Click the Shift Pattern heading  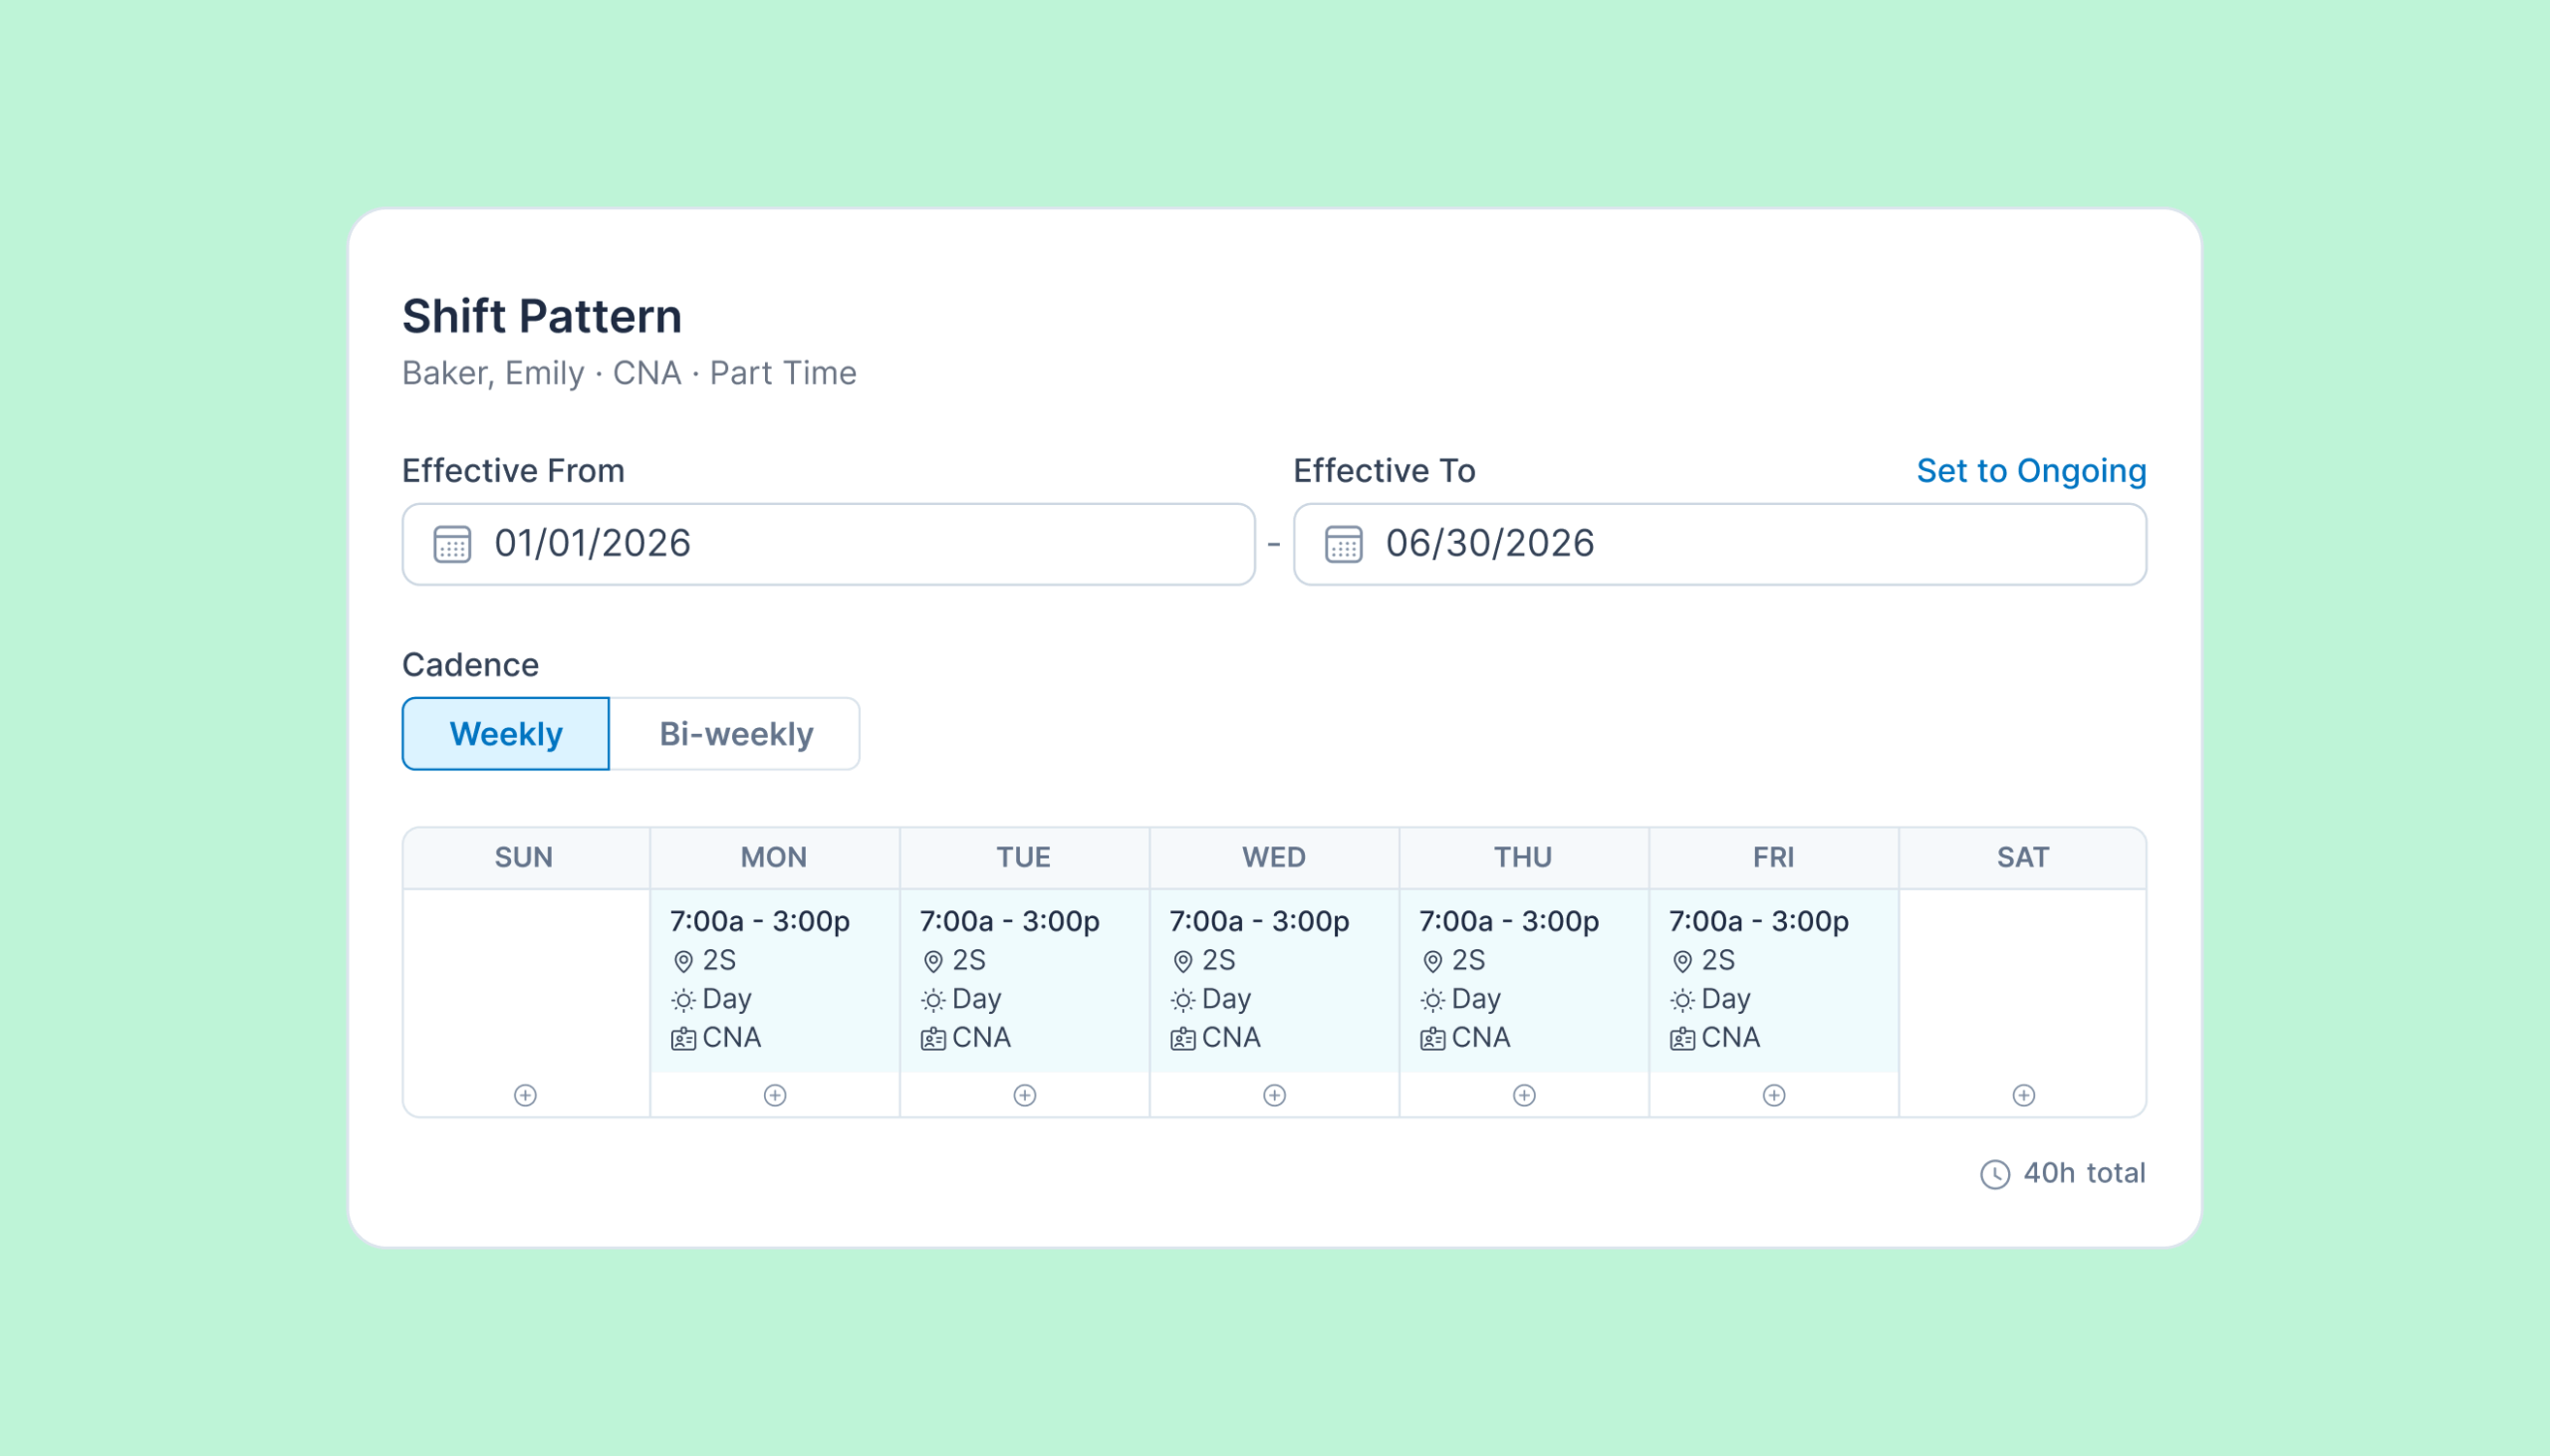[542, 317]
